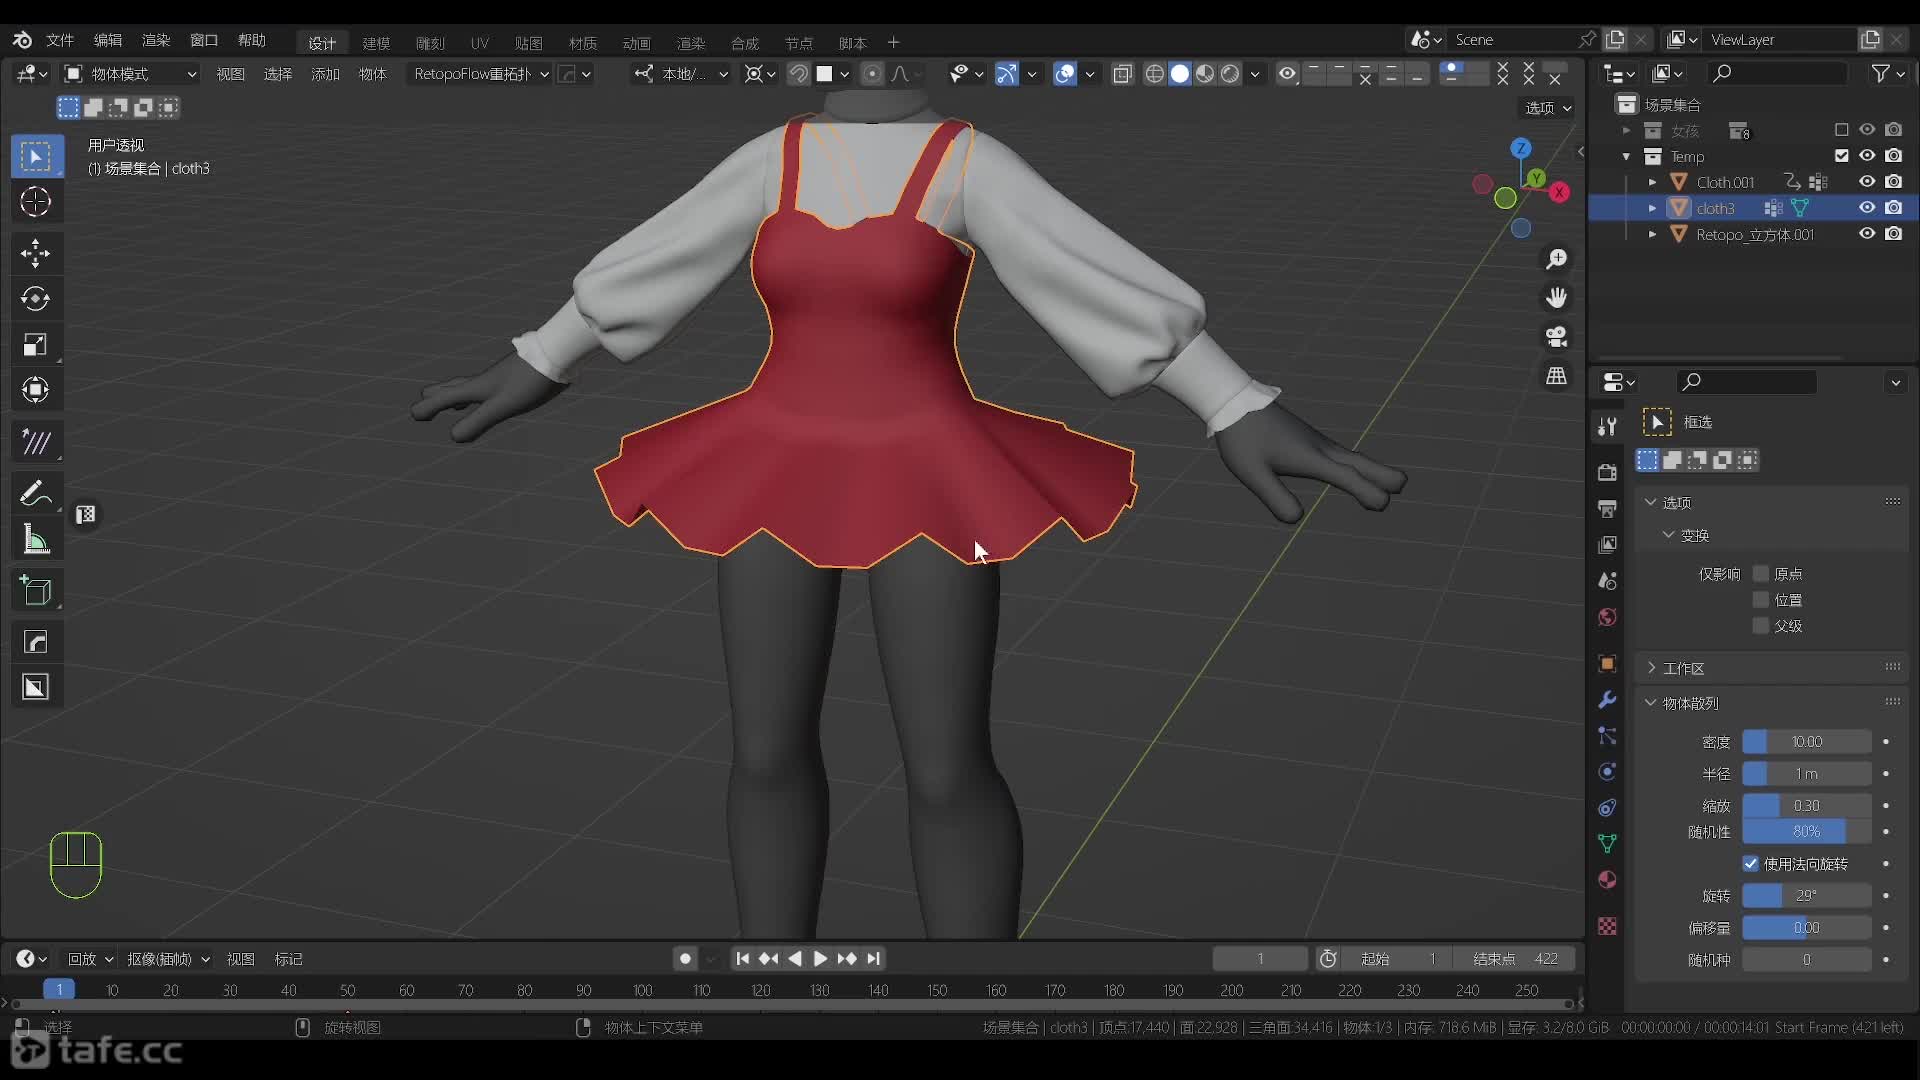
Task: Open viewport 添加 menu
Action: pyautogui.click(x=325, y=74)
